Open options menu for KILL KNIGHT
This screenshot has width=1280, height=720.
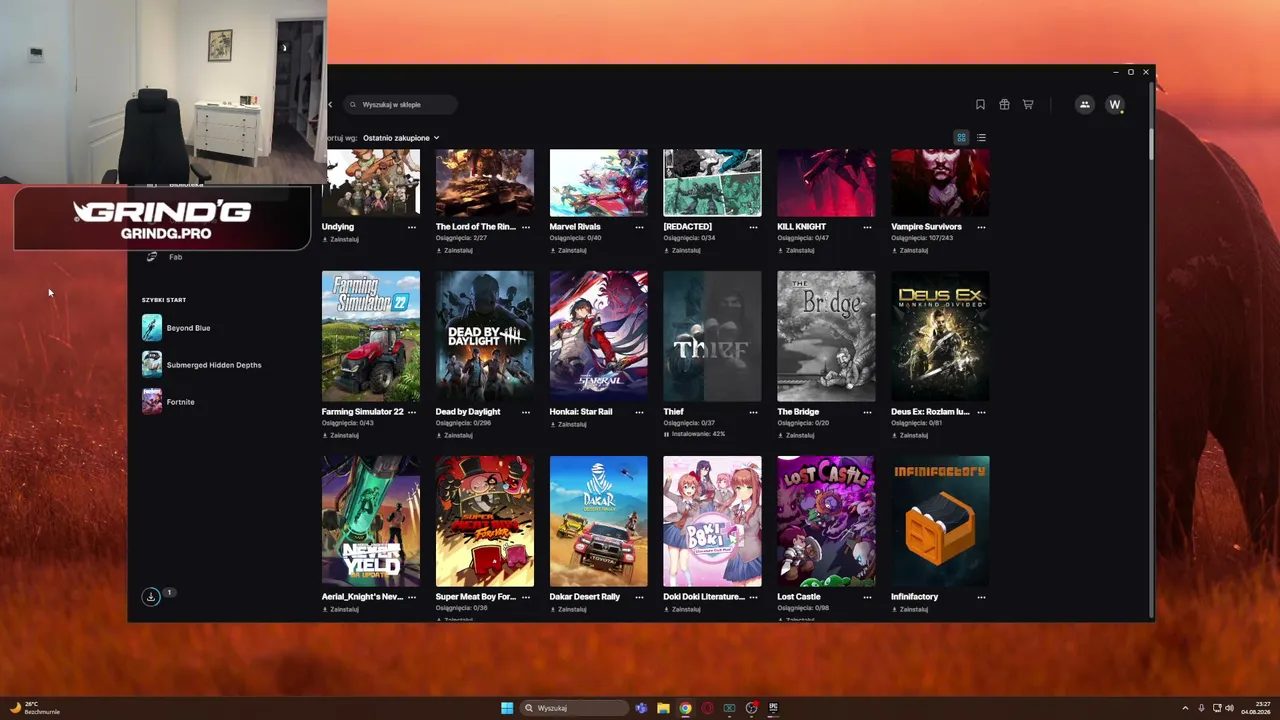point(867,227)
